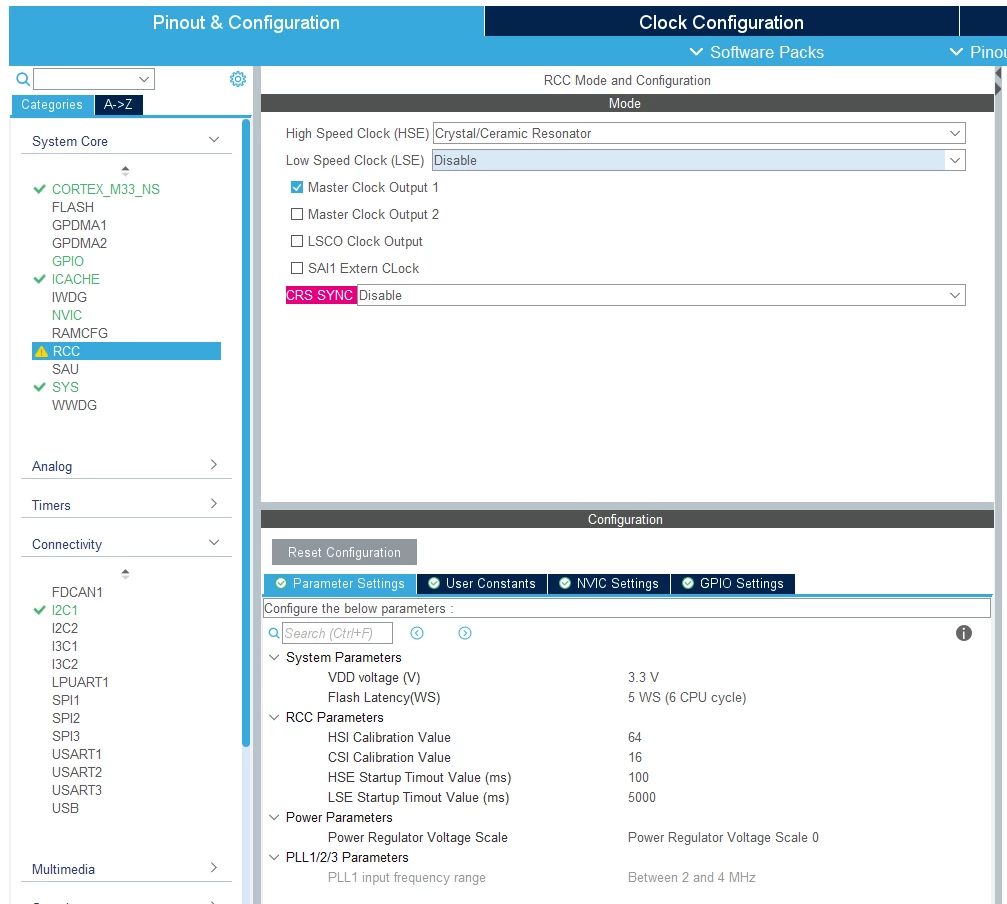Screen dimensions: 1007x904
Task: Click the green check next to CORTEX_M33_NS
Action: [39, 189]
